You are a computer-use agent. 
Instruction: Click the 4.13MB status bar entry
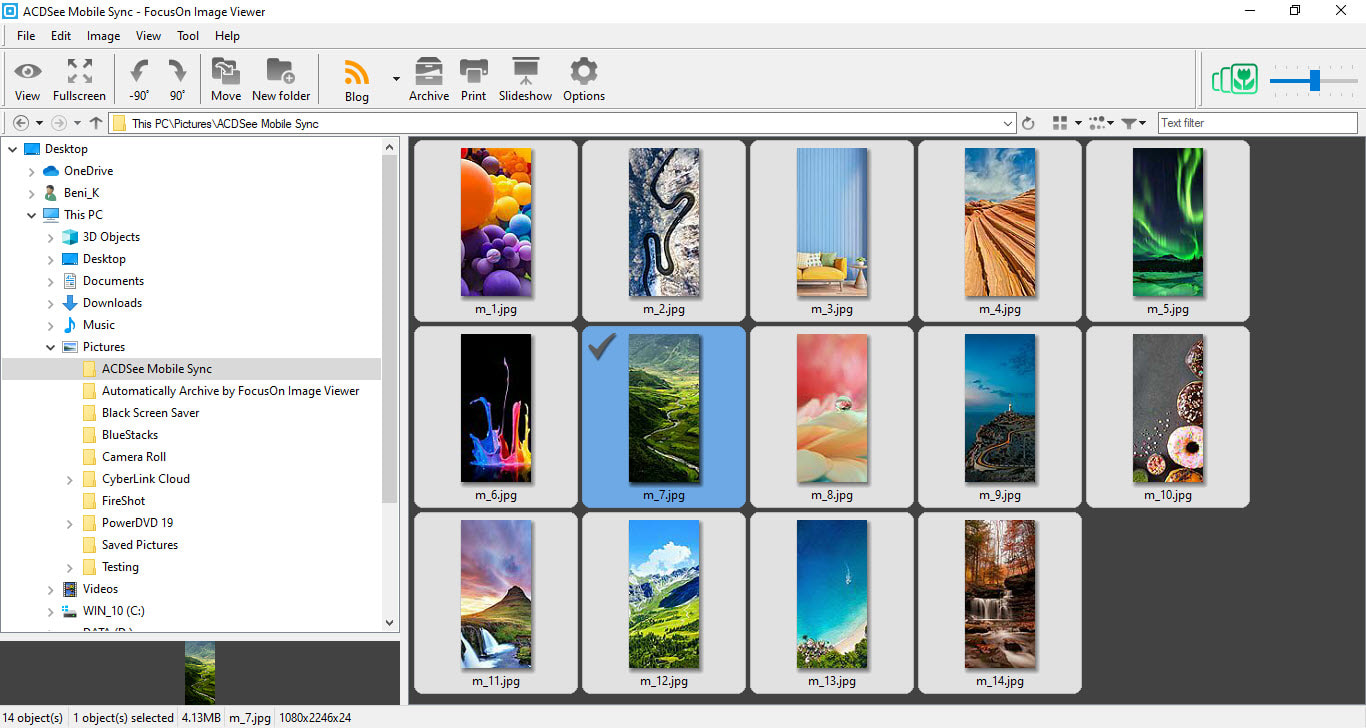point(203,718)
